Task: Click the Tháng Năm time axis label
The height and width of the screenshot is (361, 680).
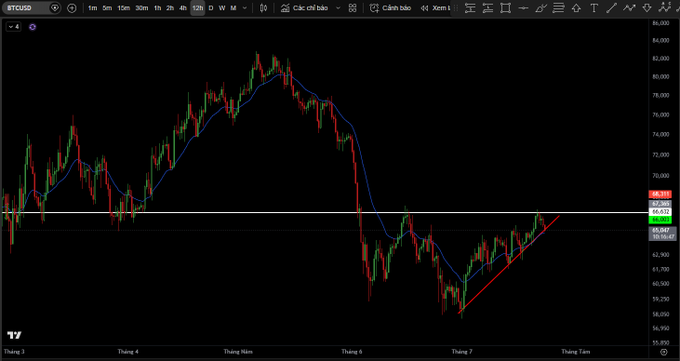Action: click(238, 352)
